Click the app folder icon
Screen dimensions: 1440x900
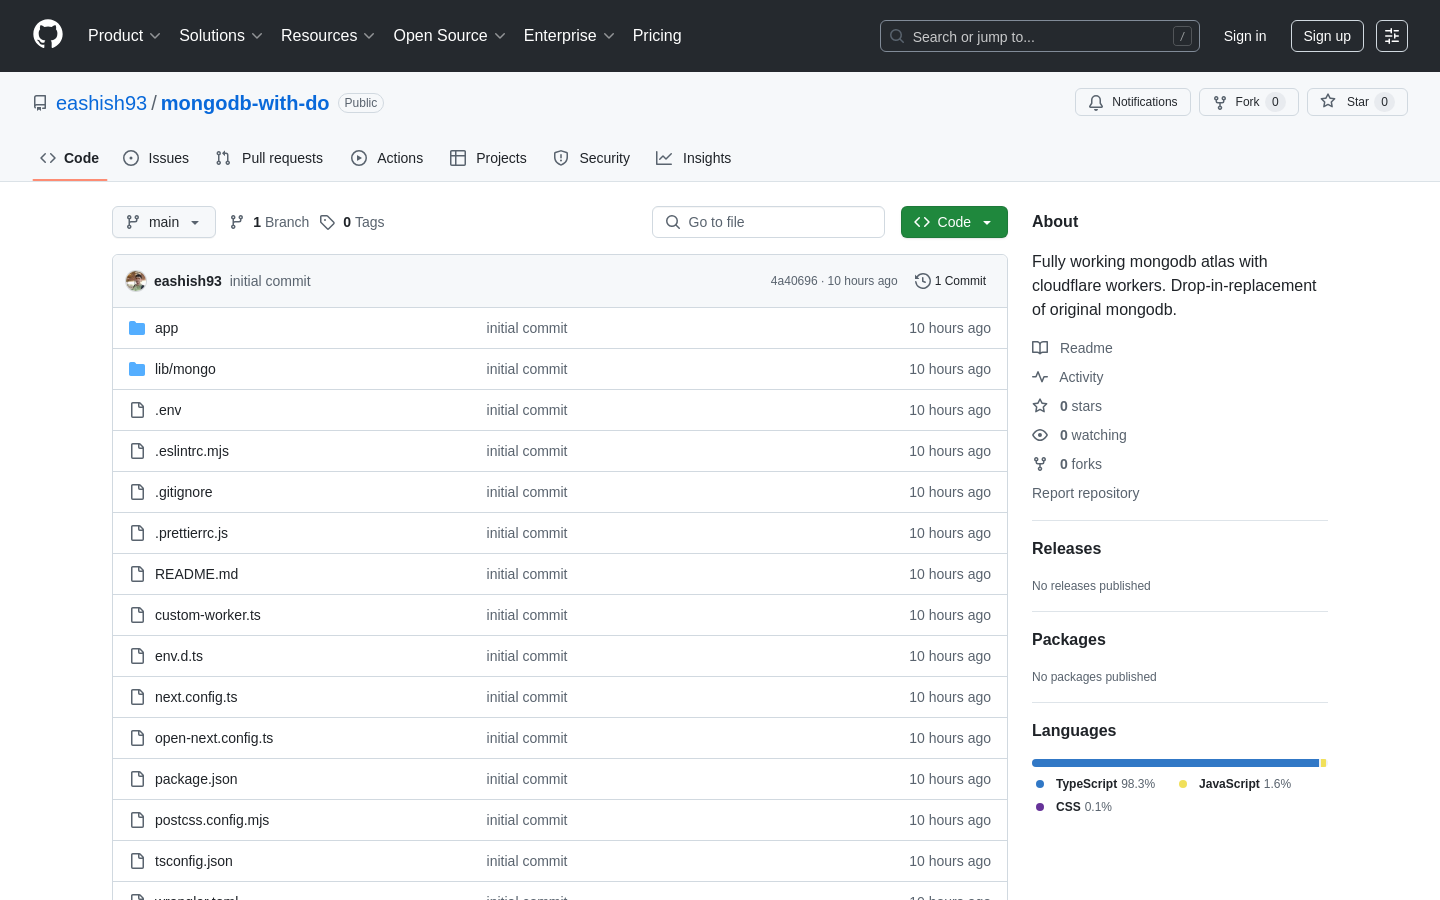click(137, 328)
